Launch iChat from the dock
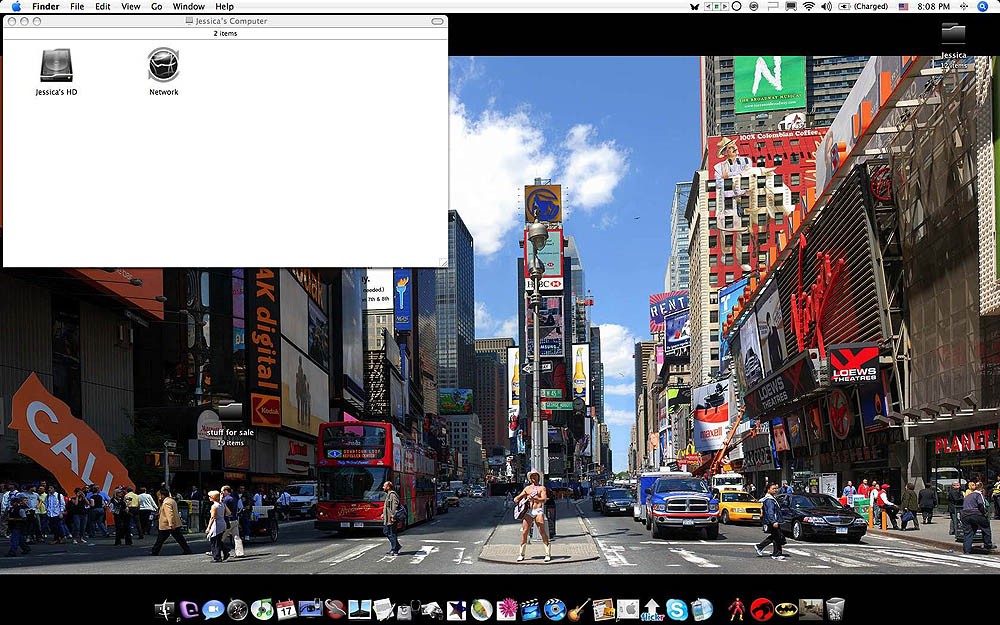The image size is (1000, 625). [x=213, y=610]
